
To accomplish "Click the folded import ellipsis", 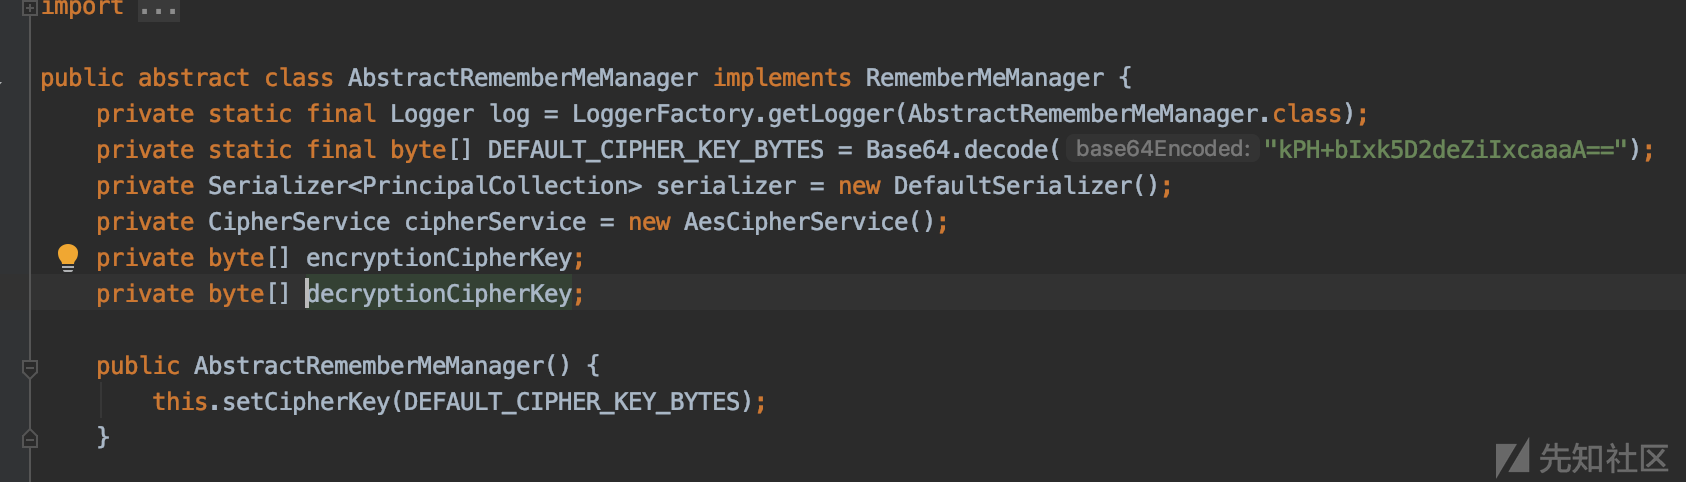I will pos(159,10).
